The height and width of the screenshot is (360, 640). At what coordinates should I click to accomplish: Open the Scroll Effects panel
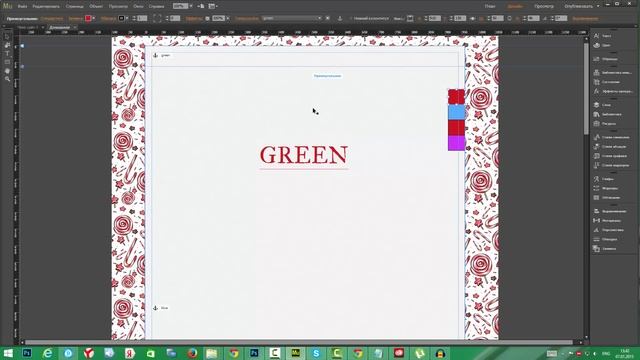coord(613,91)
